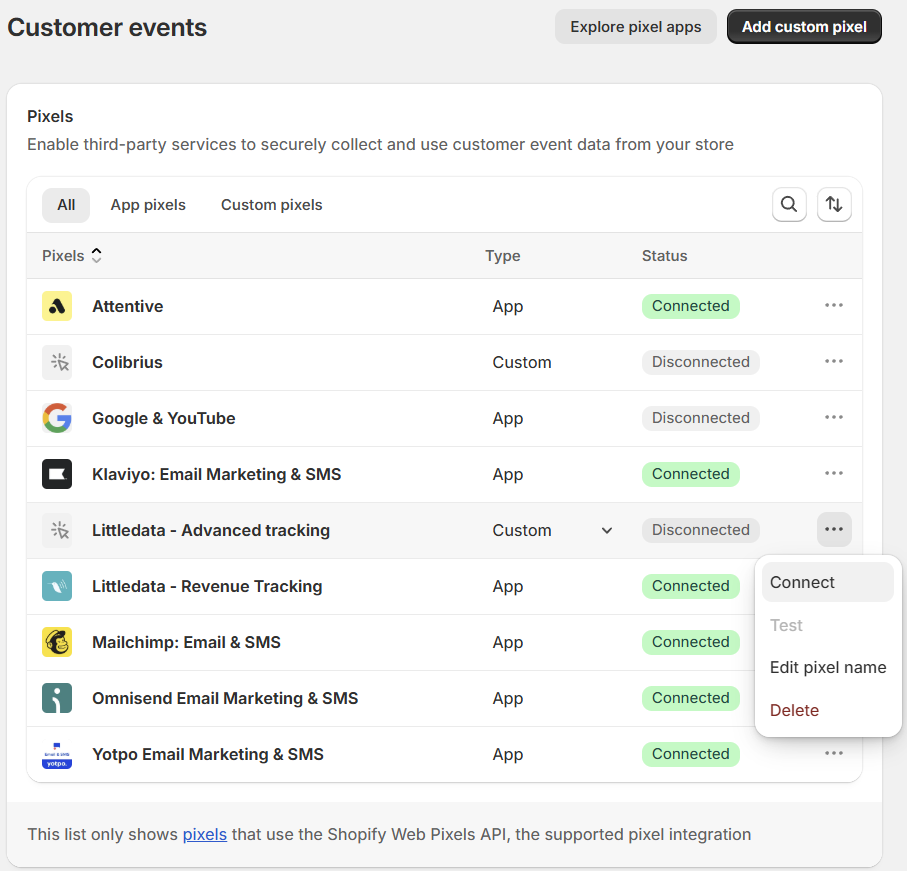Image resolution: width=907 pixels, height=871 pixels.
Task: Open Yotpo Email Marketing & SMS name
Action: [x=208, y=754]
